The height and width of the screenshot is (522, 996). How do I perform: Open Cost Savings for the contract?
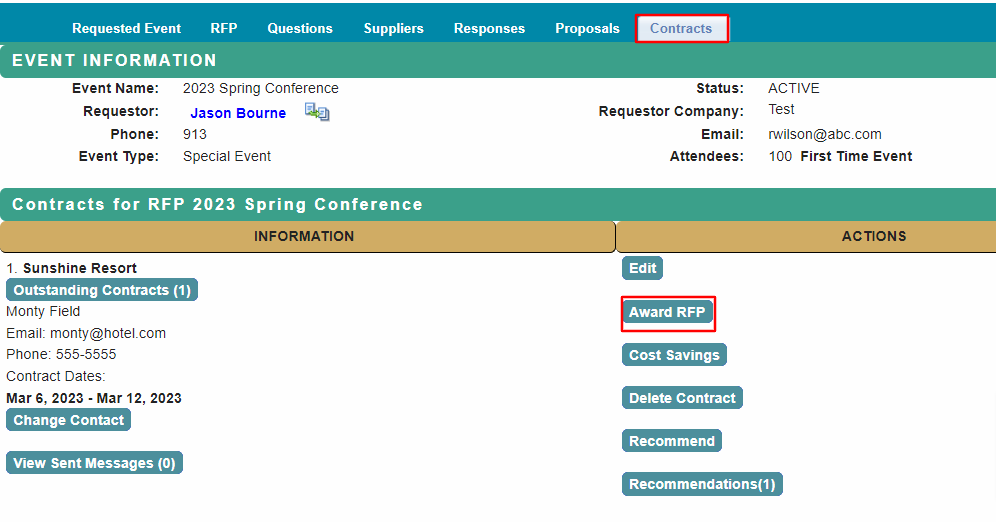point(674,355)
